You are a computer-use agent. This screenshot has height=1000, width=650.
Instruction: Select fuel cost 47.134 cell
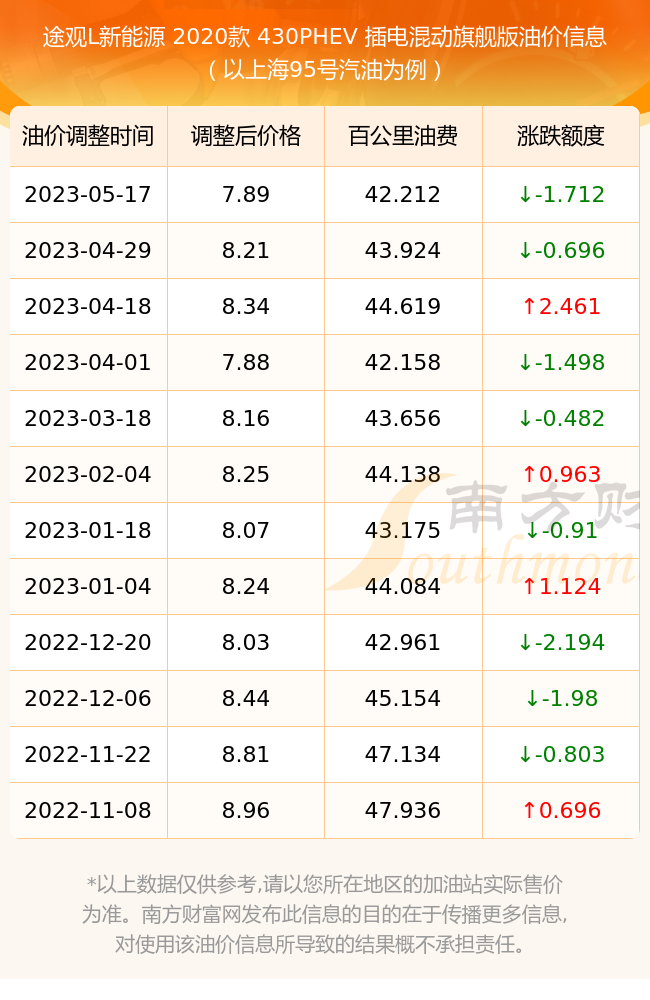(403, 754)
